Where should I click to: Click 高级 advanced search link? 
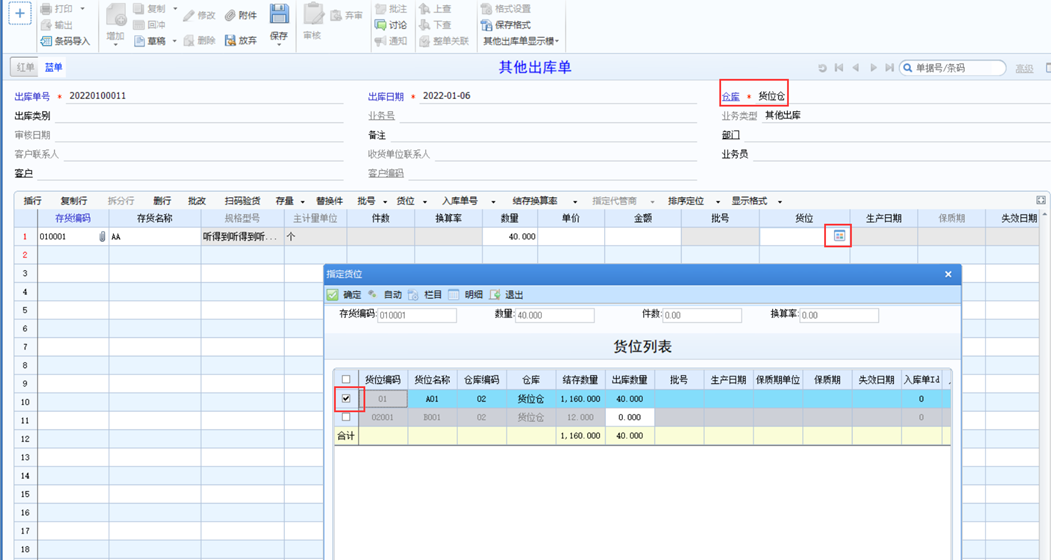click(1024, 68)
